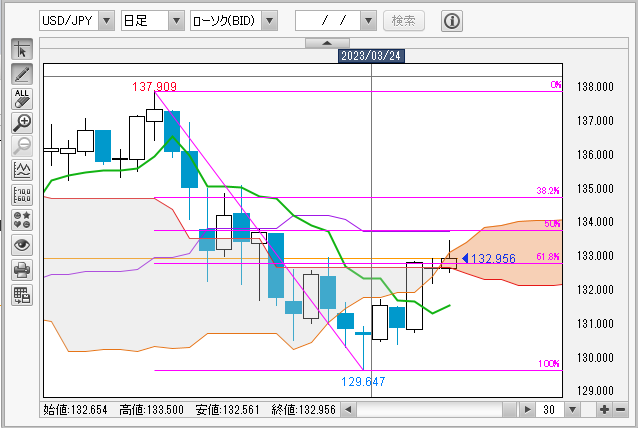Click the 検索 search button
Image resolution: width=638 pixels, height=428 pixels.
coord(404,21)
